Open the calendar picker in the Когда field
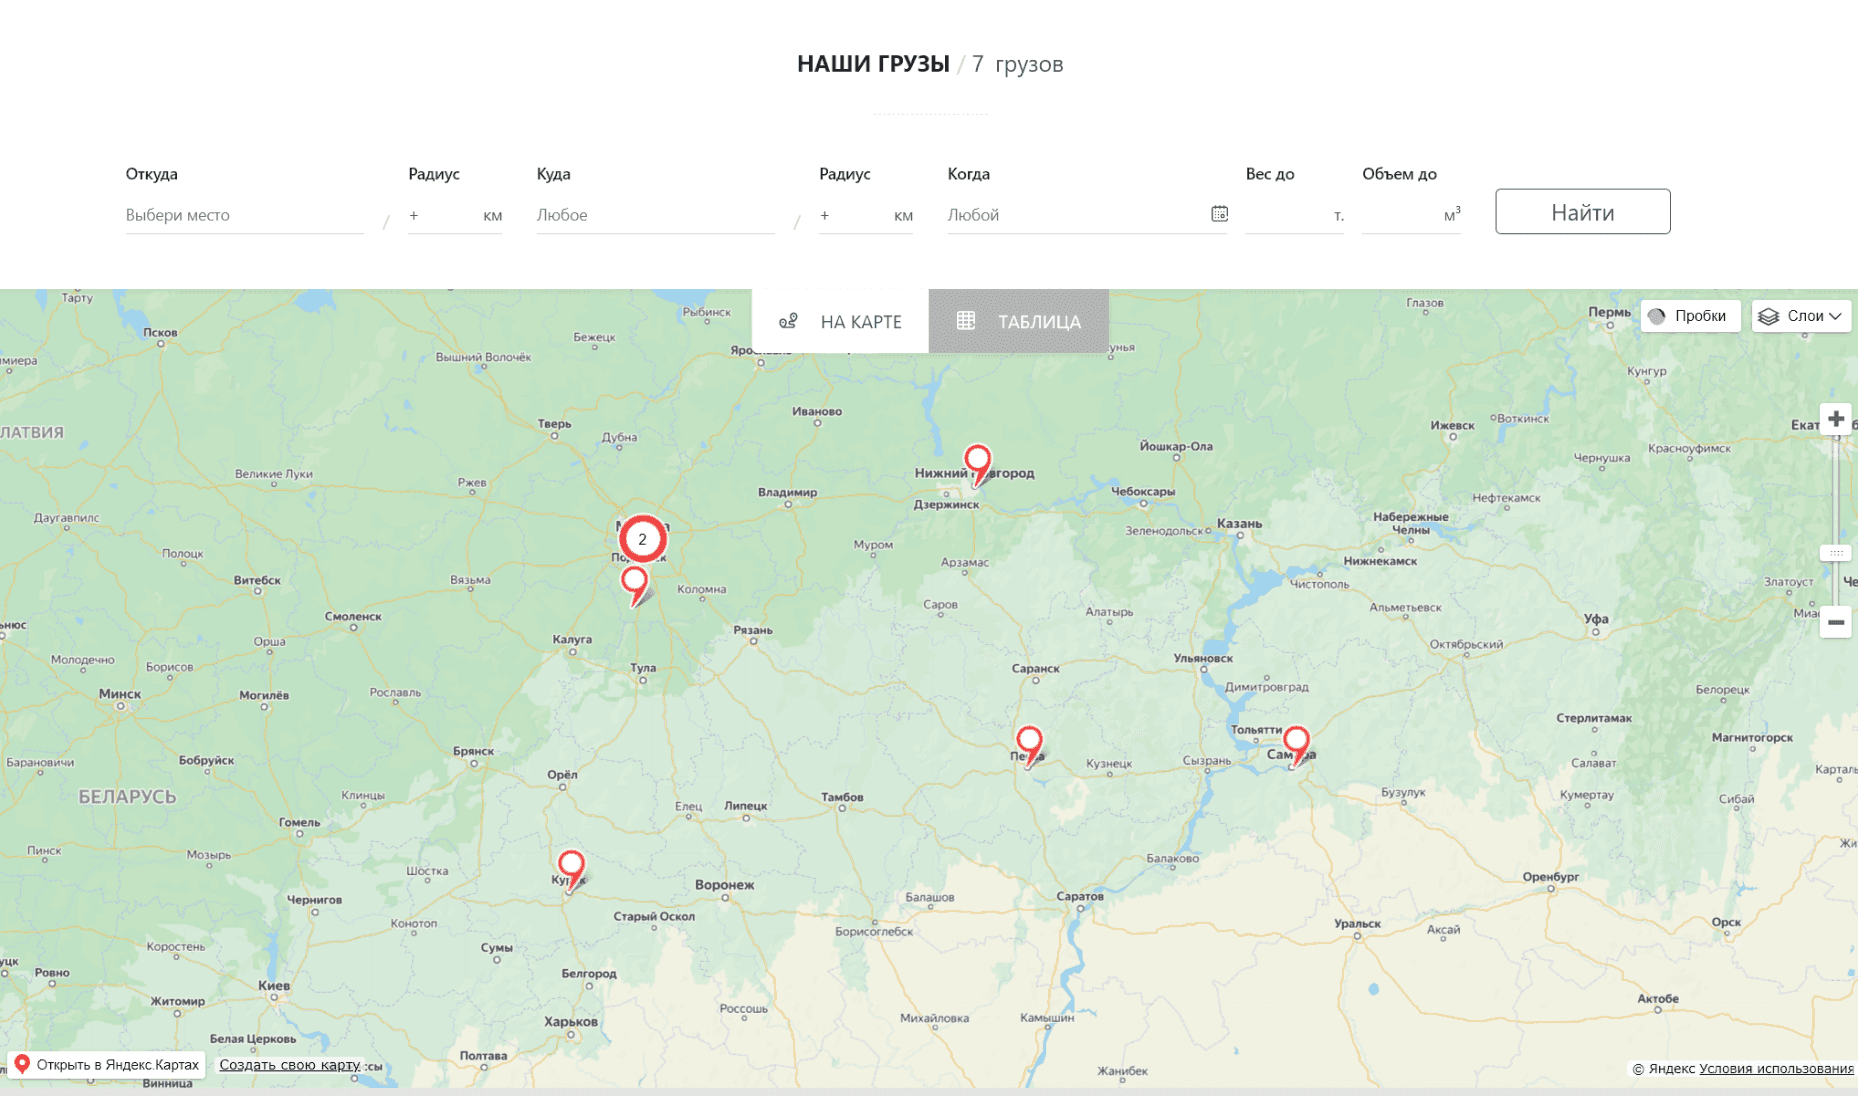 (1219, 213)
